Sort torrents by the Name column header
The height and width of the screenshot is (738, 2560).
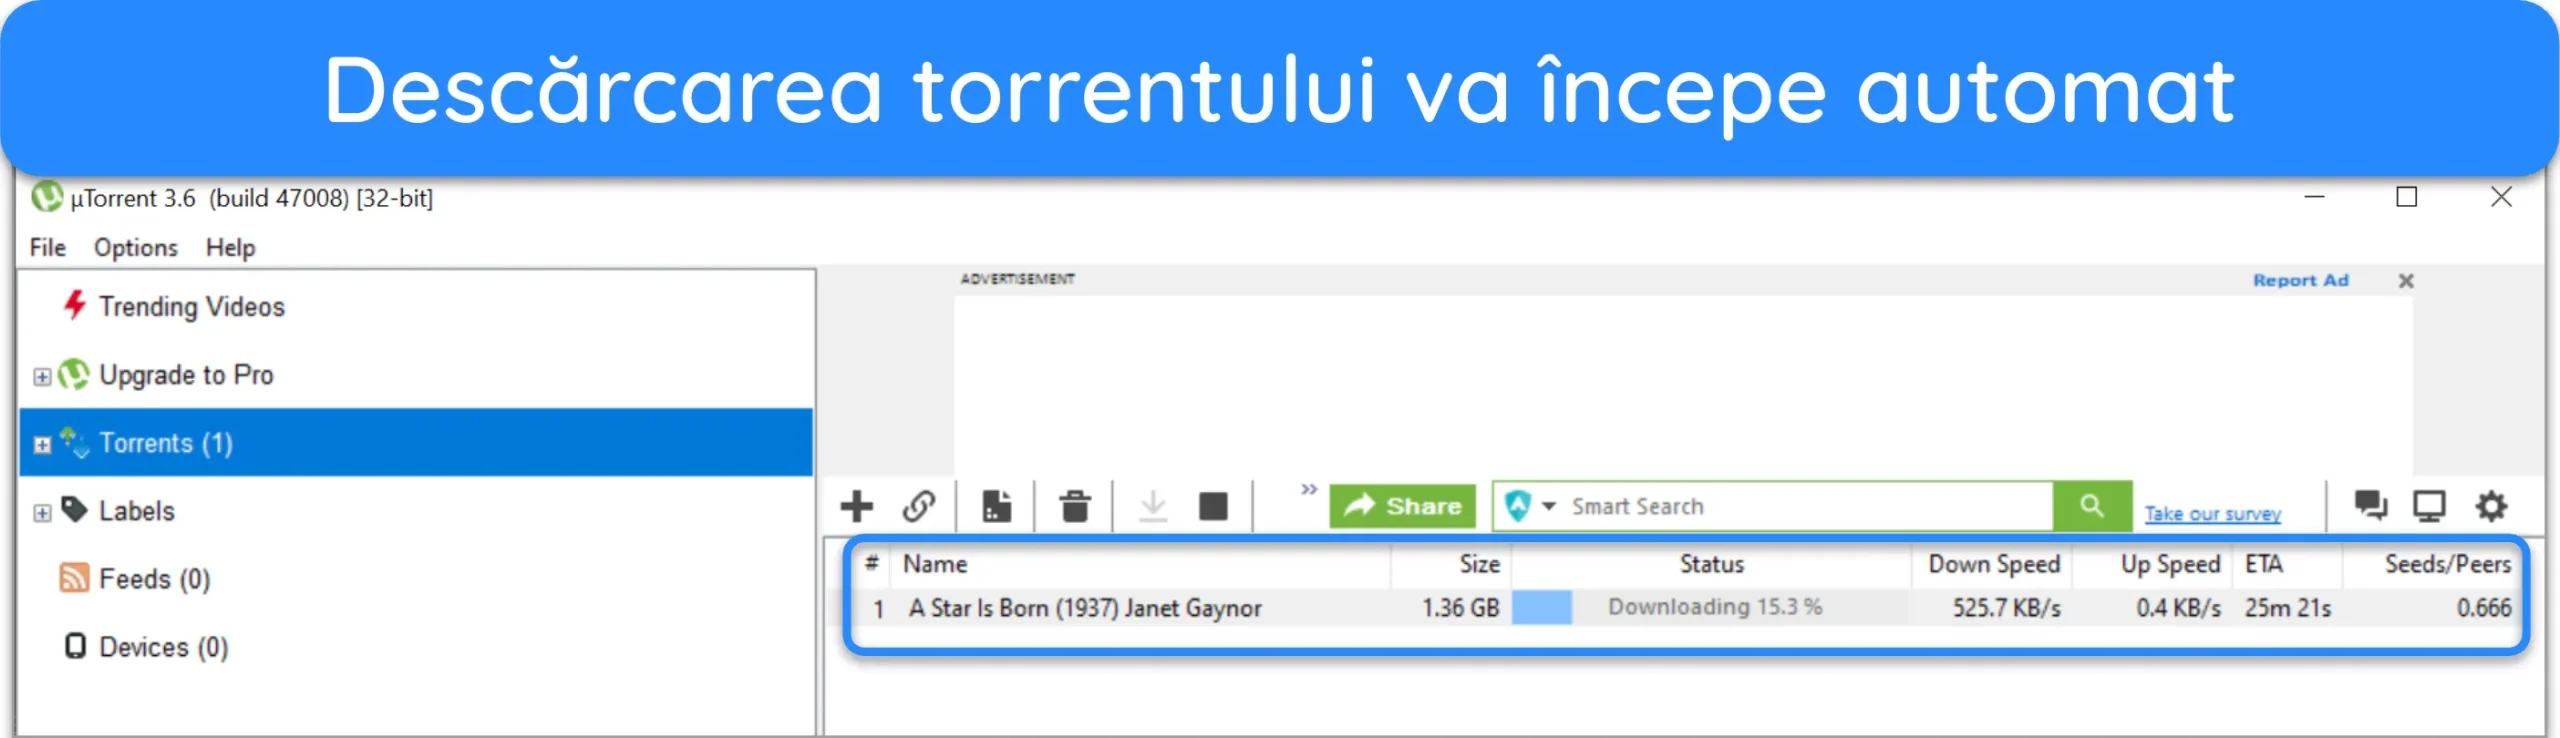(1140, 564)
